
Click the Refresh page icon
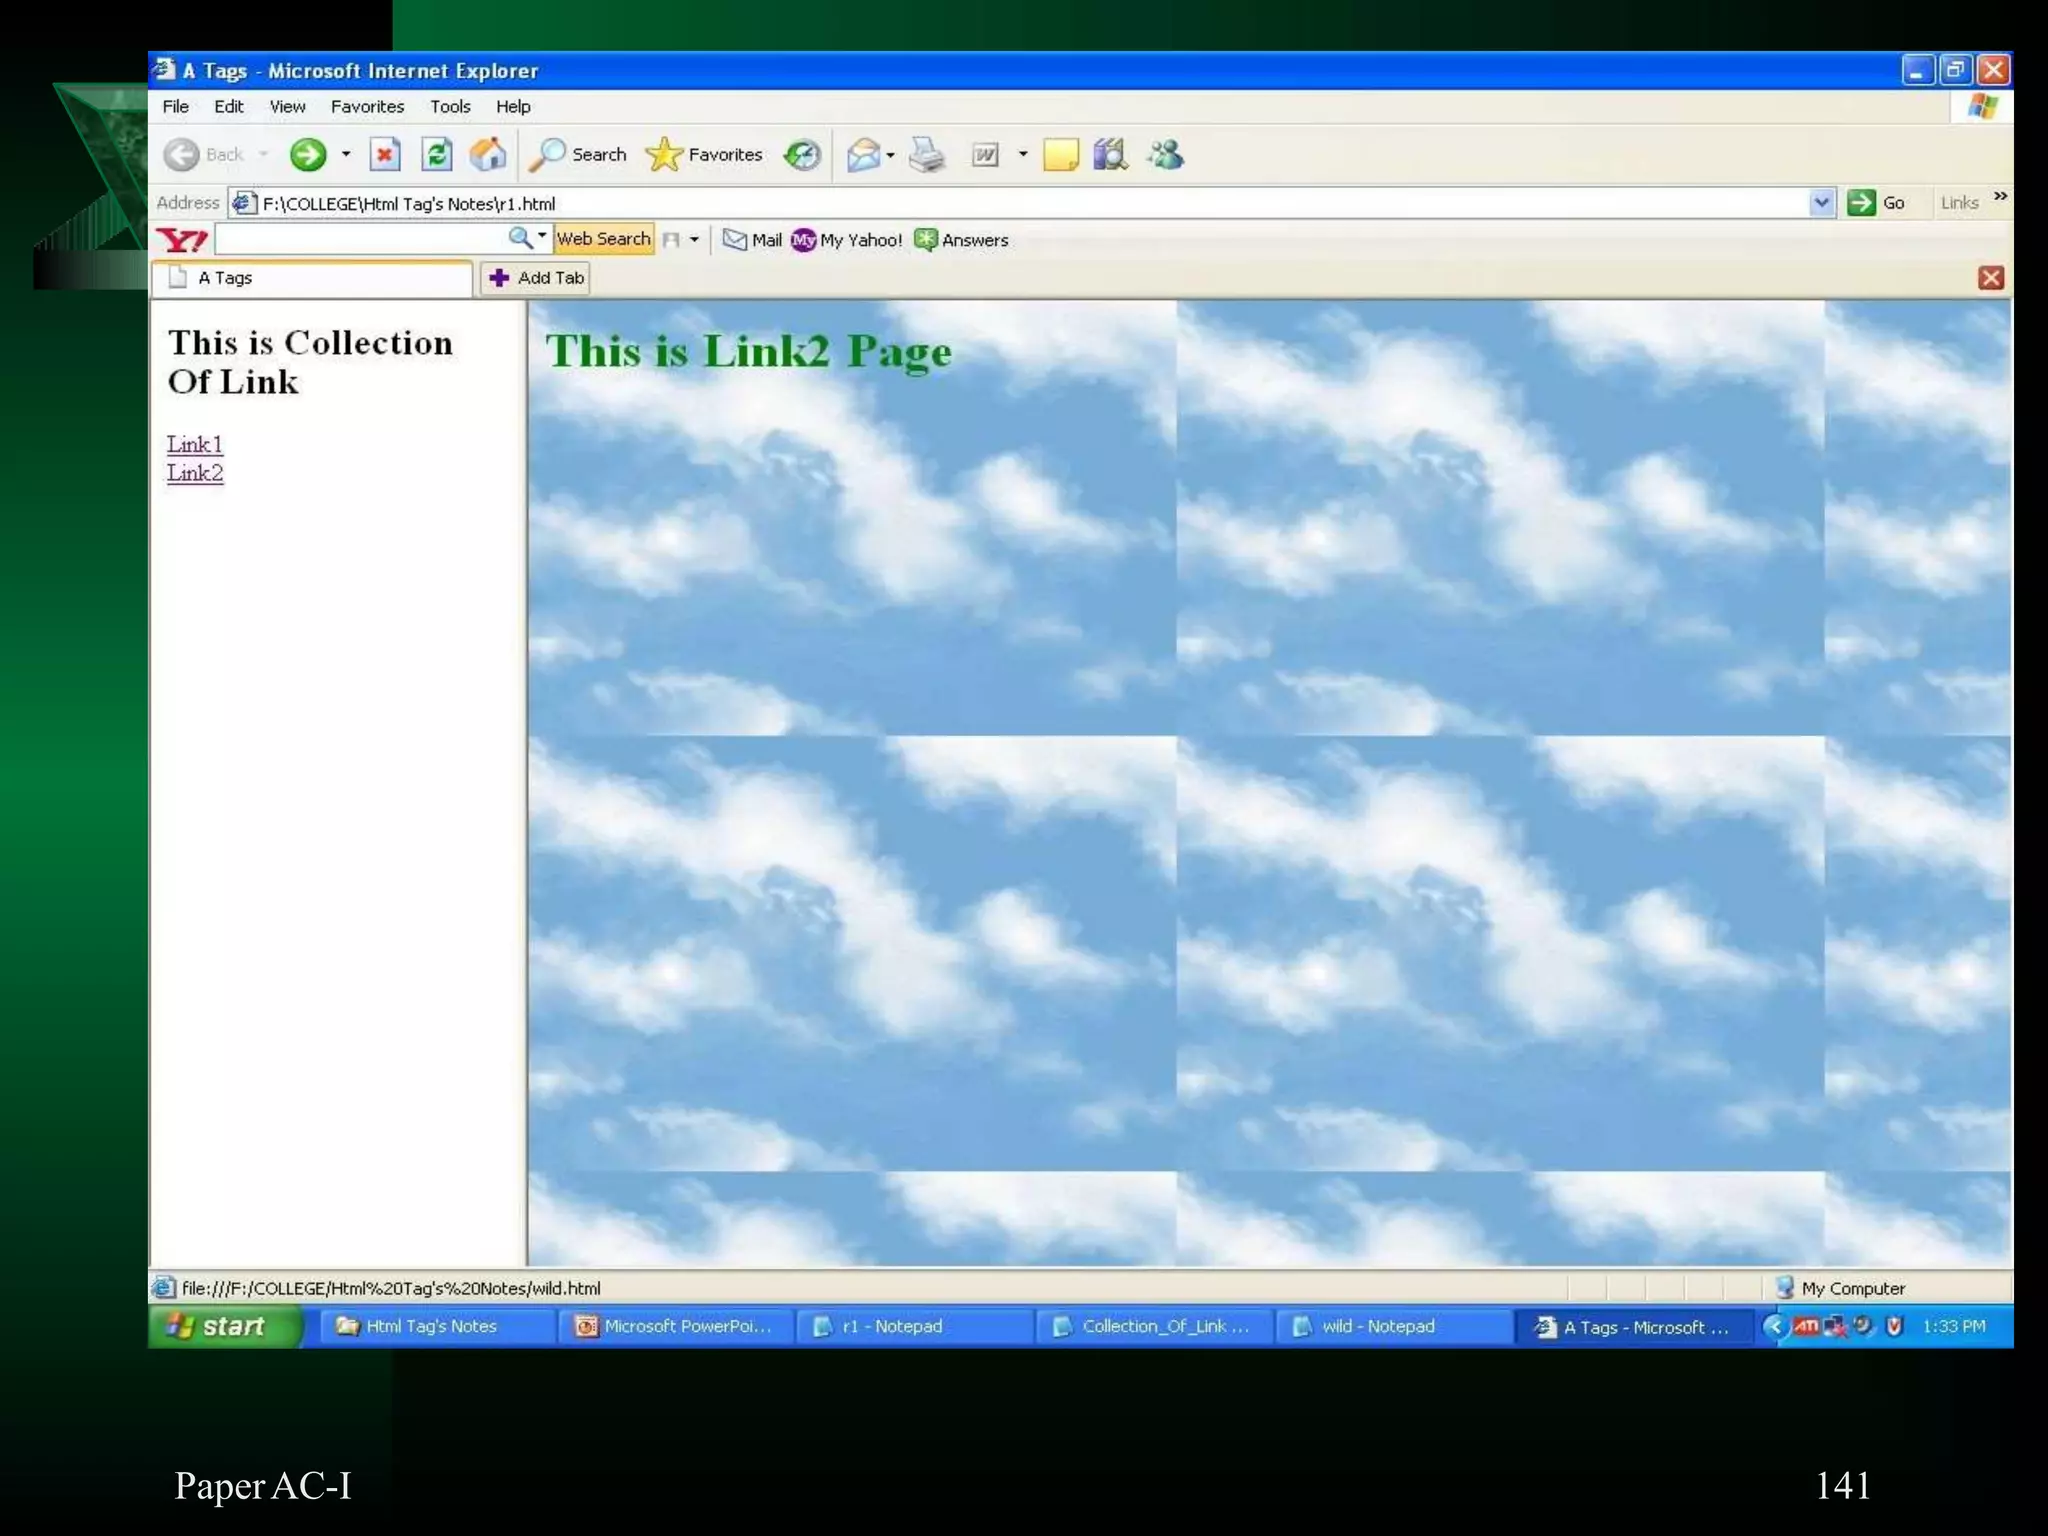(x=436, y=154)
